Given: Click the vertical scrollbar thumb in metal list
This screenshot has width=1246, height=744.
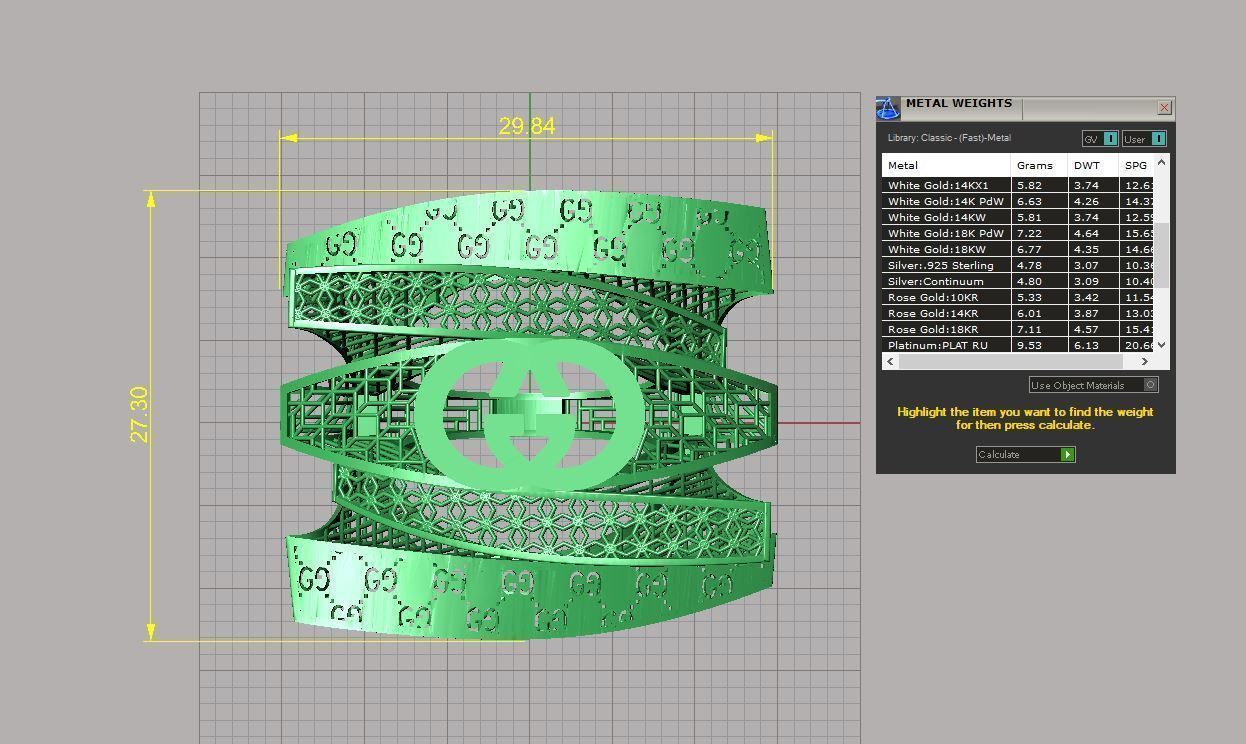Looking at the screenshot, I should point(1161,254).
